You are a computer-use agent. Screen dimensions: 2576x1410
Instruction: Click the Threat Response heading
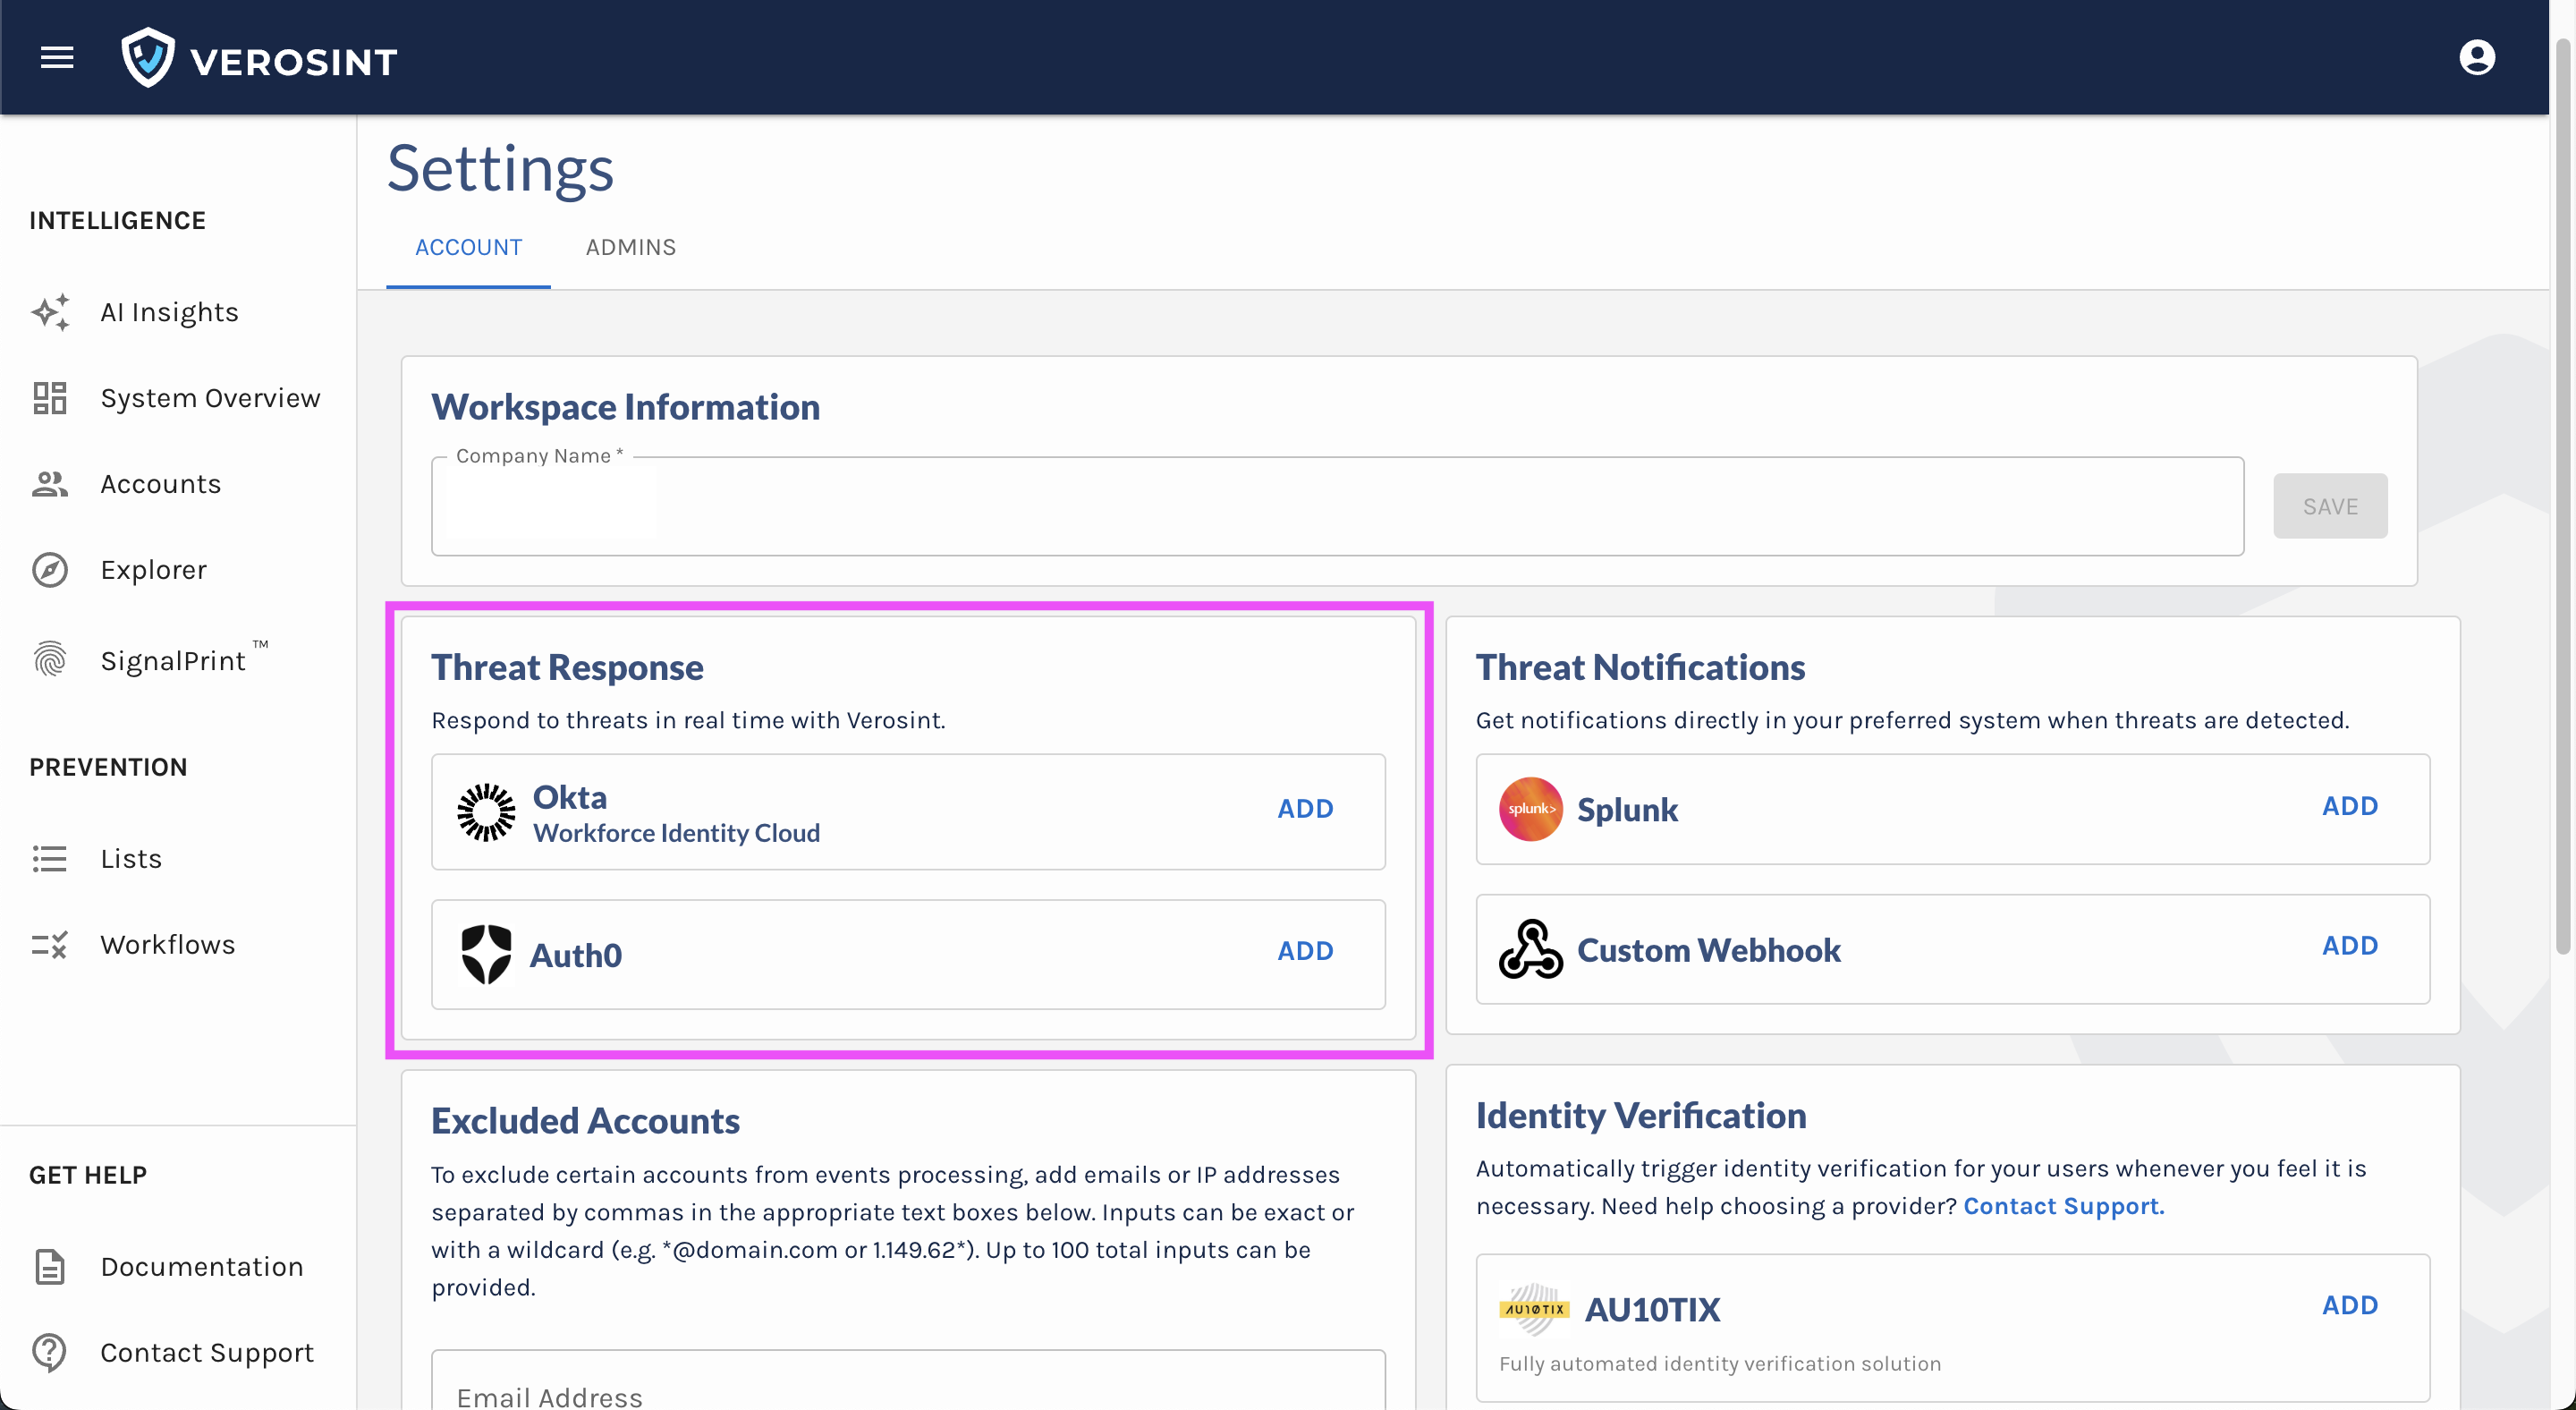point(567,667)
